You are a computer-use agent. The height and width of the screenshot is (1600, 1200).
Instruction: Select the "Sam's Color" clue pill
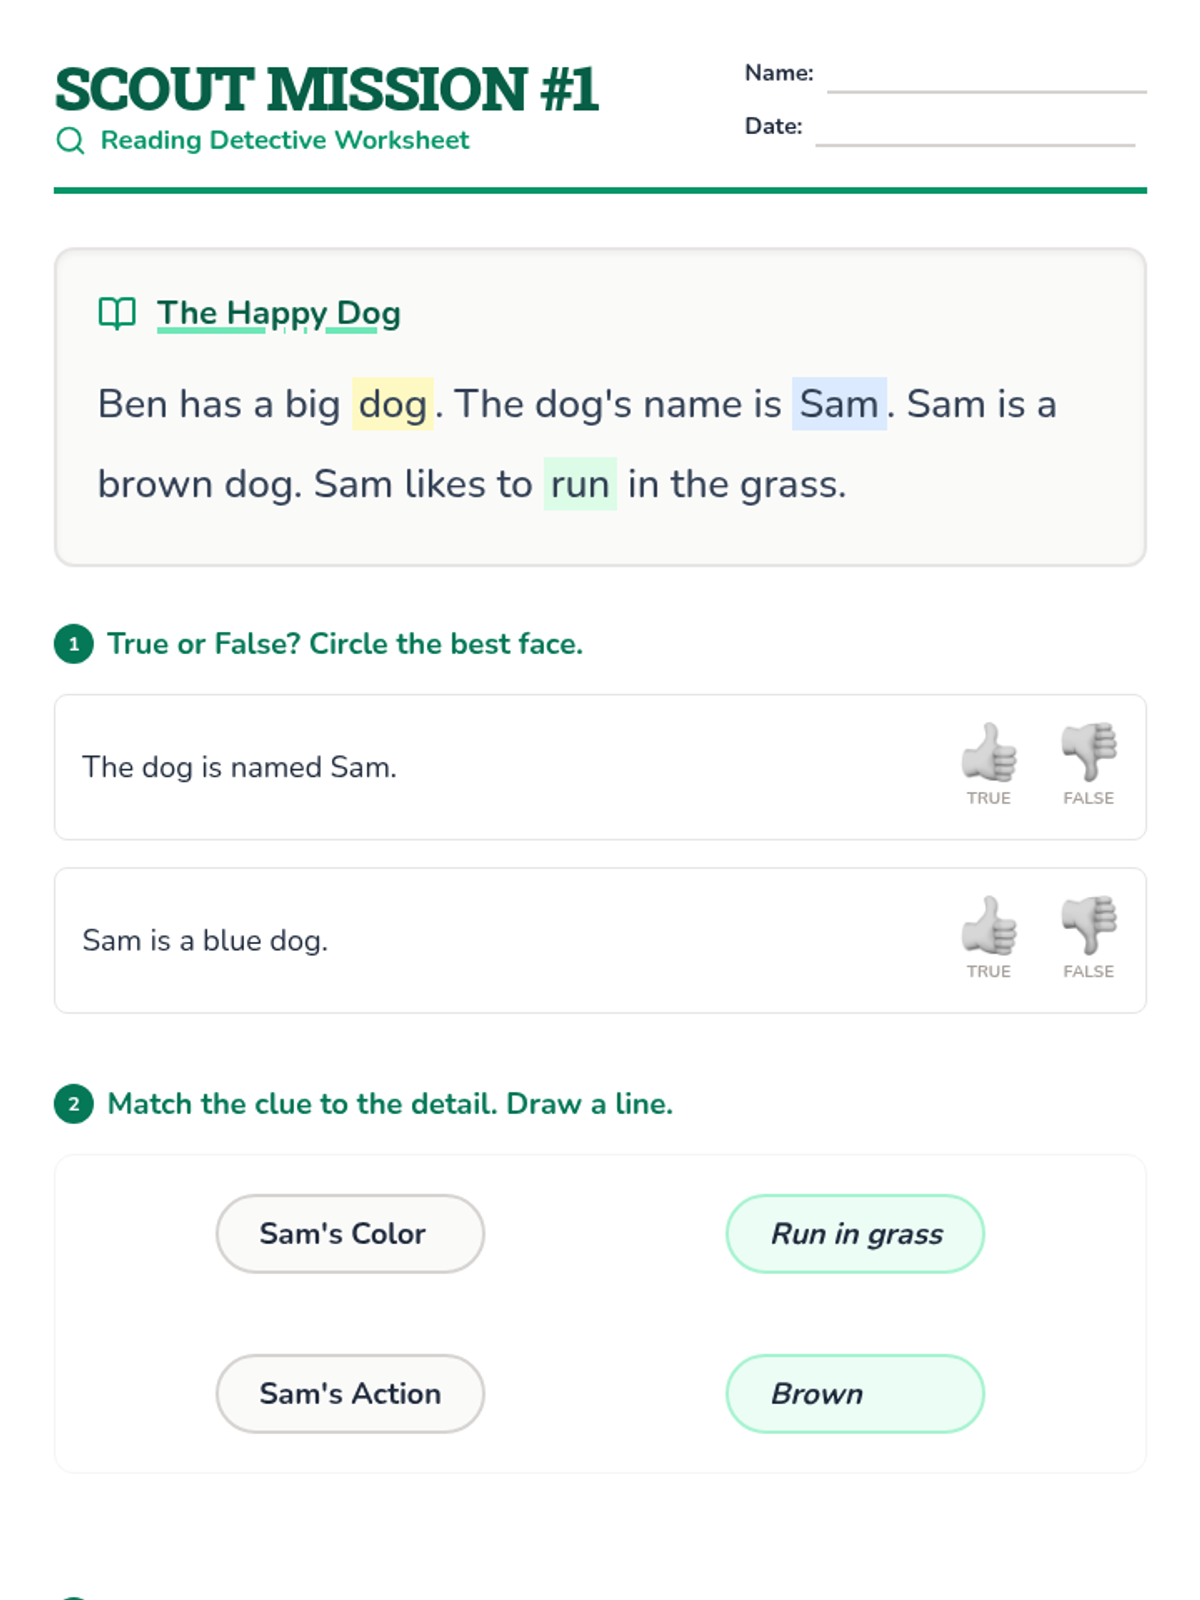(x=350, y=1234)
